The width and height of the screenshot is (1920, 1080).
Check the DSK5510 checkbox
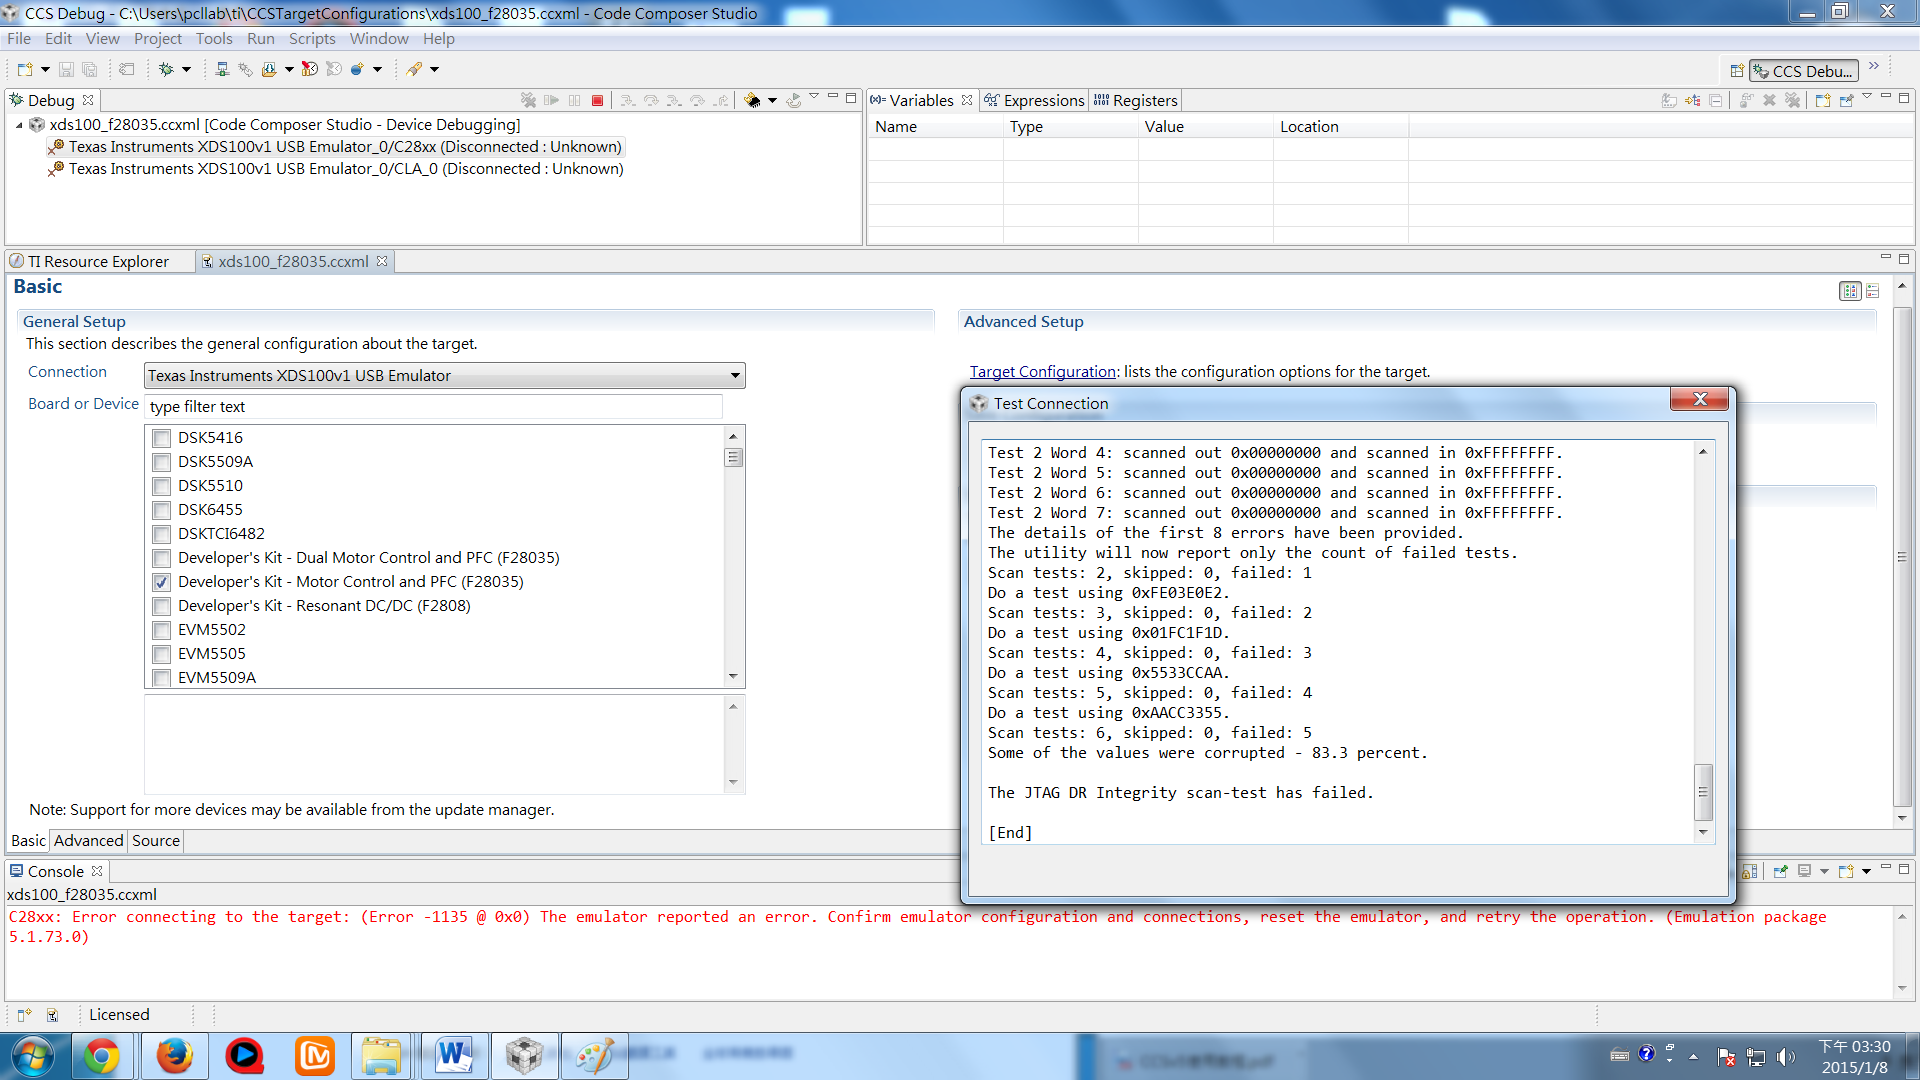tap(161, 486)
